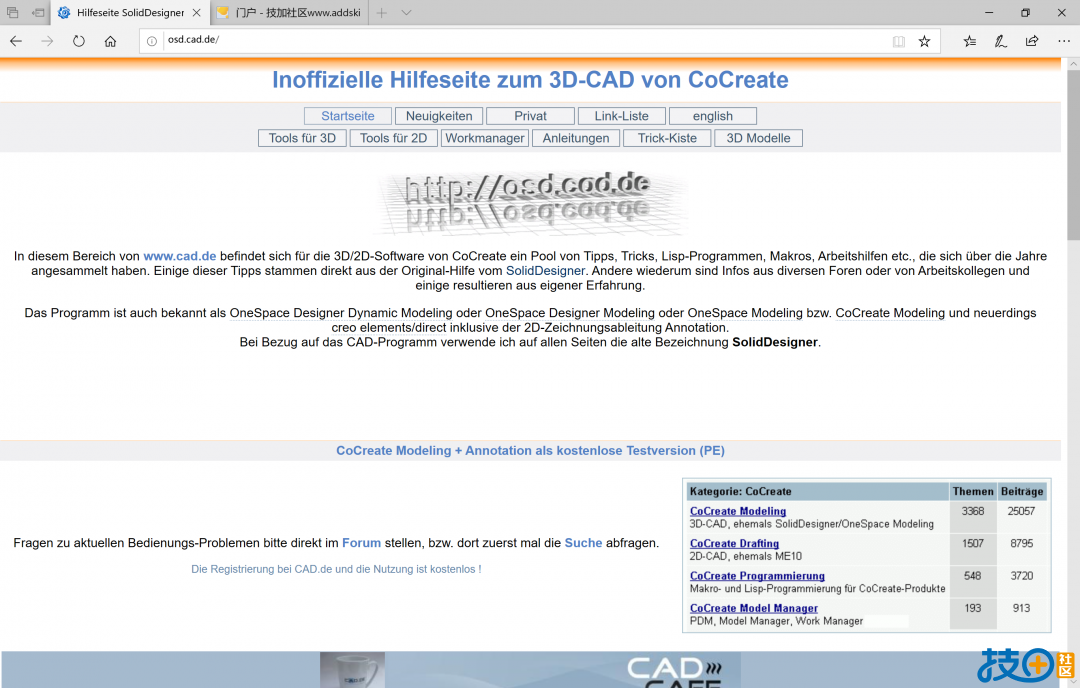Click the Themen count 1507
1080x688 pixels.
[x=973, y=543]
